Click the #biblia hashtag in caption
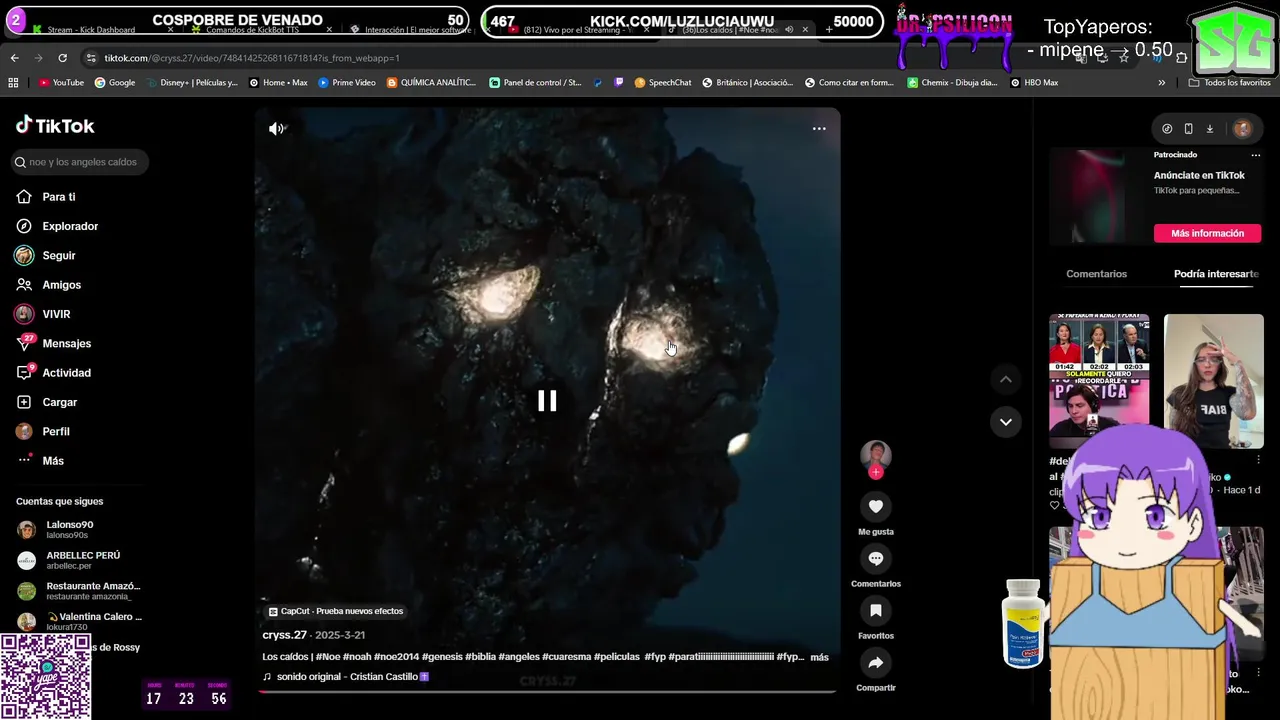Screen dimensions: 1280x720 (481, 657)
